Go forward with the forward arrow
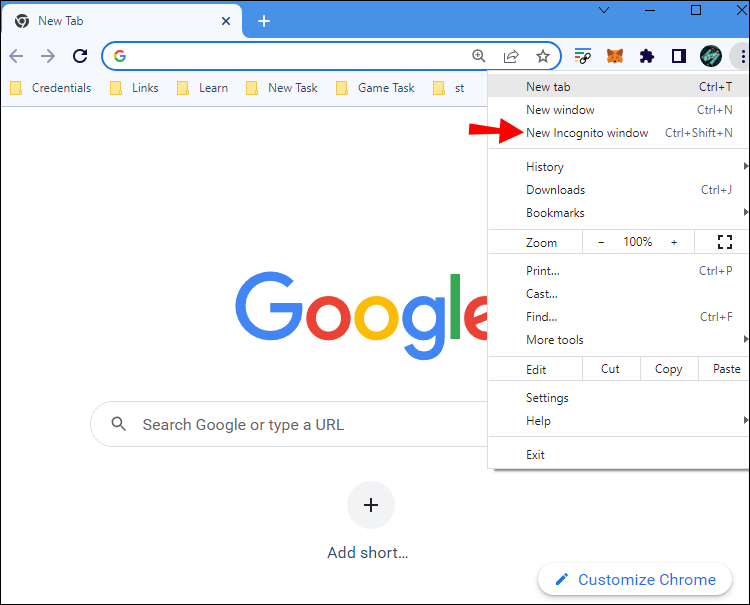 tap(48, 56)
